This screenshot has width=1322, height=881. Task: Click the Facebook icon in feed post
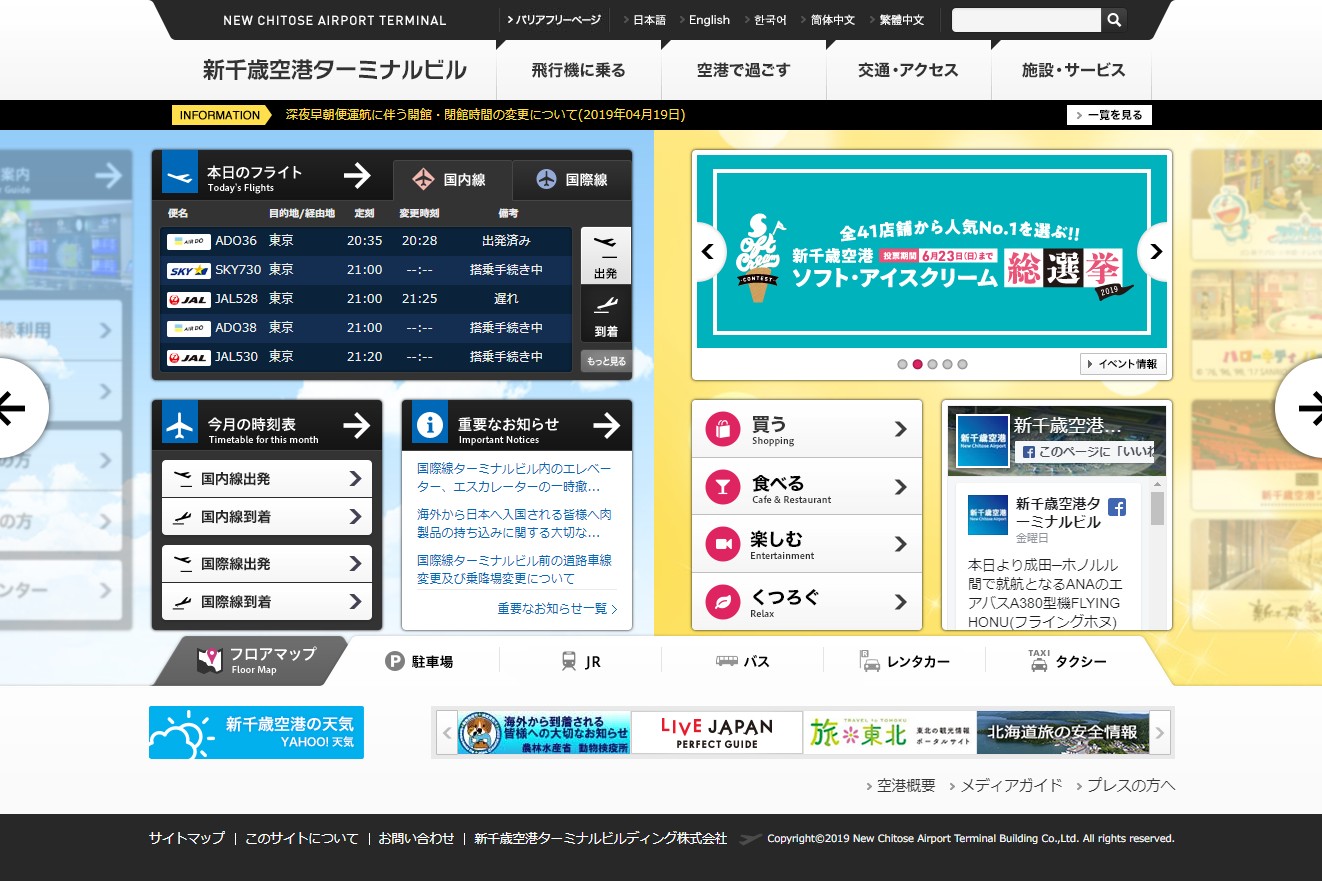(x=1117, y=507)
